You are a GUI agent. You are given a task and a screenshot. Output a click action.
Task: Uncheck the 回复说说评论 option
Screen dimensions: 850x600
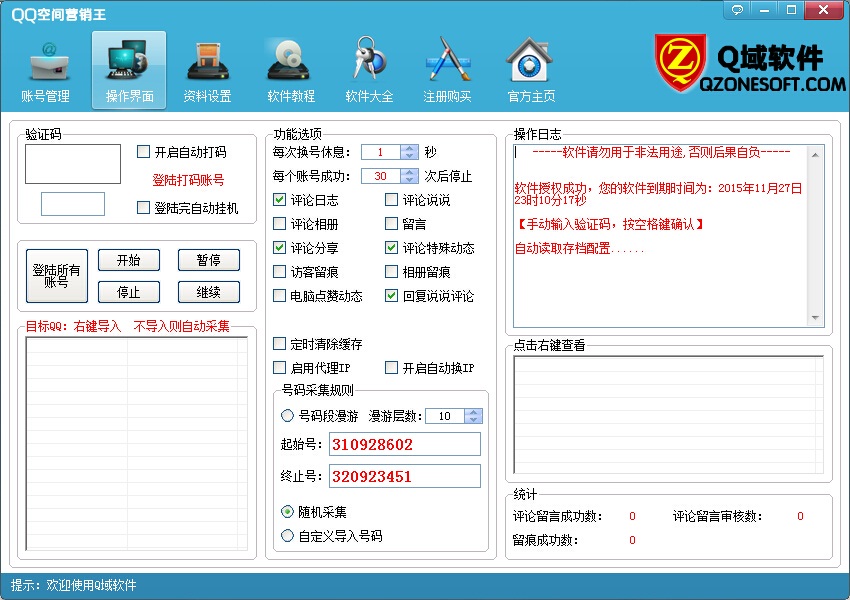point(391,296)
